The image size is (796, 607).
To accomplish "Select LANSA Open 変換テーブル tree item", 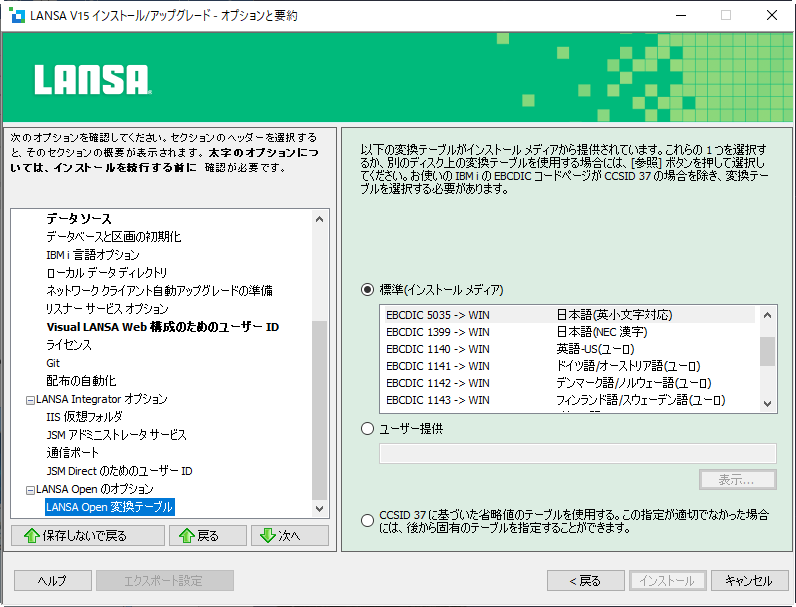I will 110,507.
